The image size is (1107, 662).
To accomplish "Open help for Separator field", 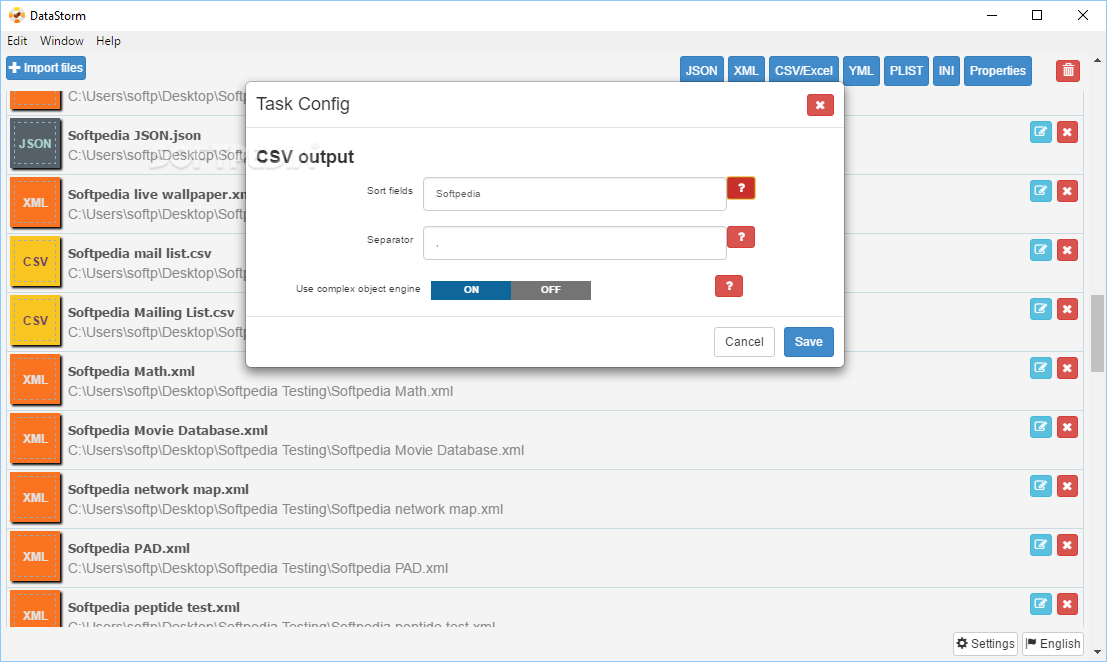I will pos(741,237).
